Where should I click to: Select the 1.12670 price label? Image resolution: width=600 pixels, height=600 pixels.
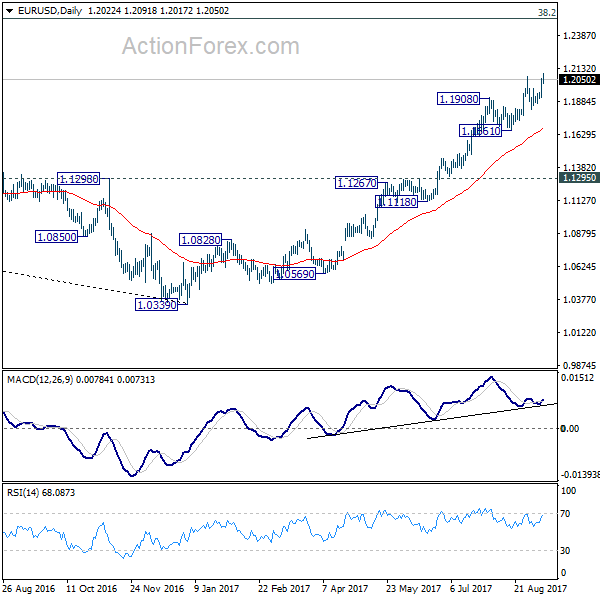356,183
